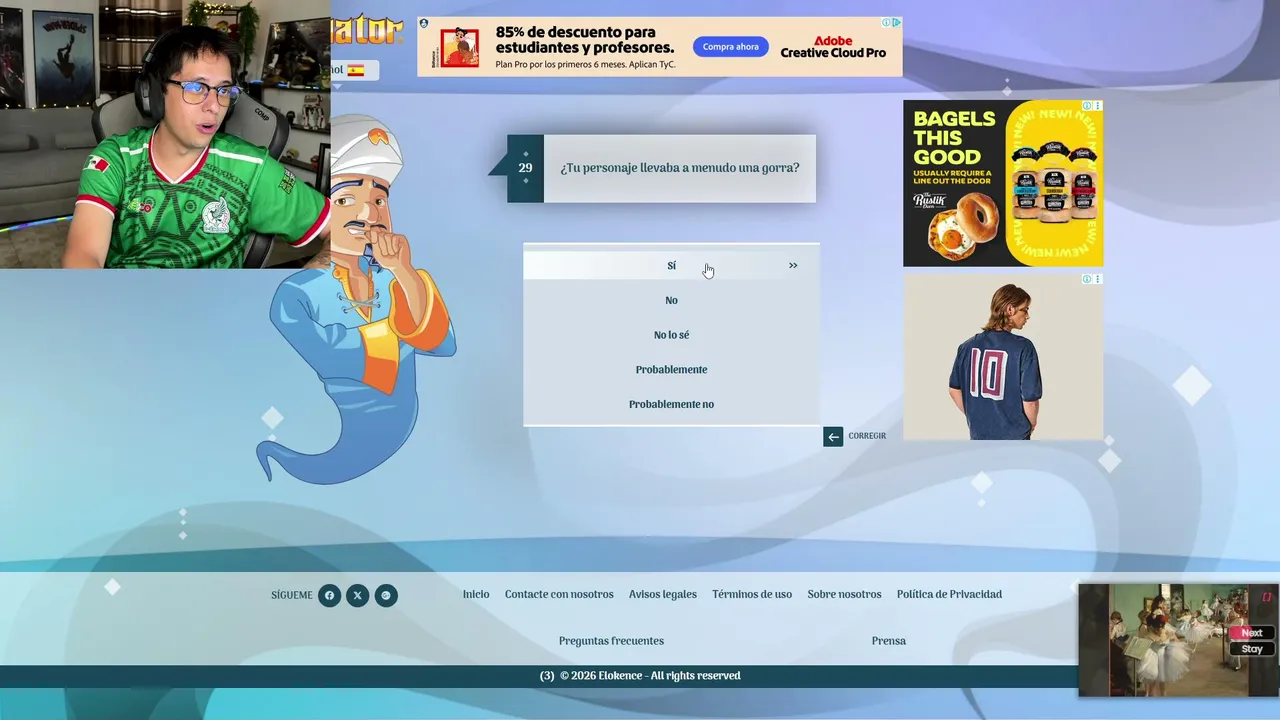Click the question text about a gorra

coord(680,168)
